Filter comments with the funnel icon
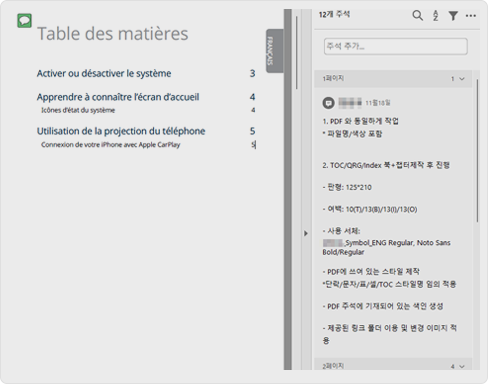This screenshot has width=488, height=384. pyautogui.click(x=453, y=15)
